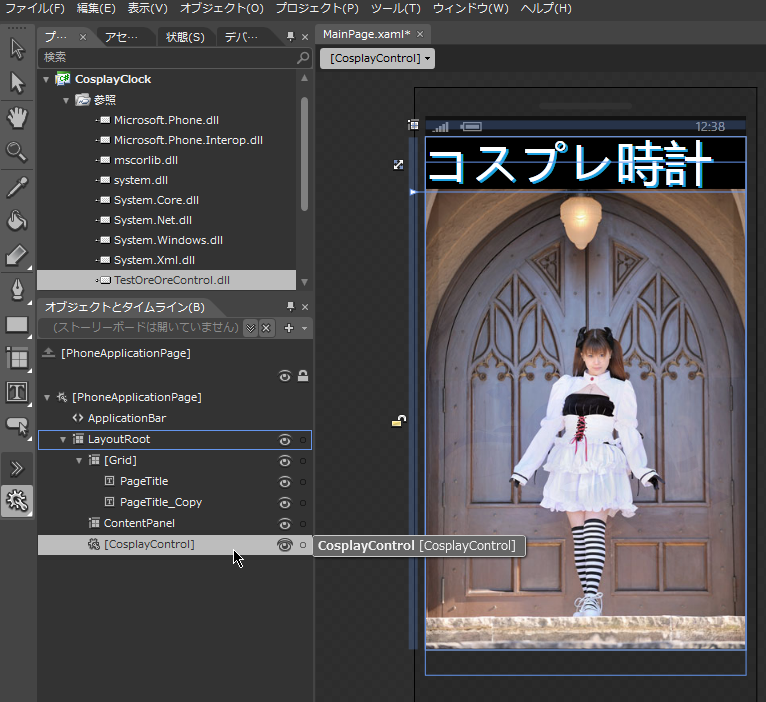Toggle lock dot of PageTitle
766x702 pixels.
(x=303, y=482)
